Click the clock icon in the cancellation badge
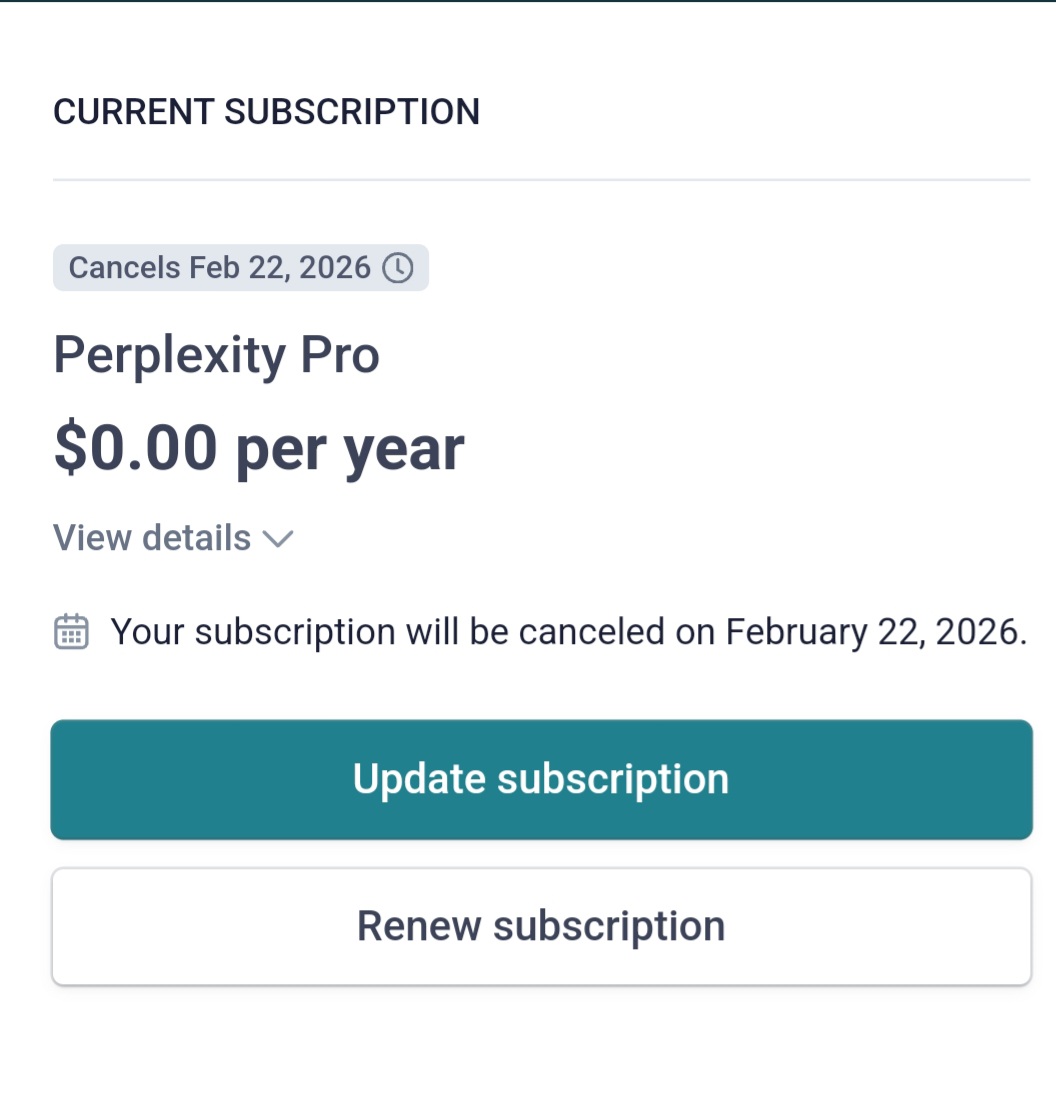The image size is (1056, 1118). coord(398,268)
